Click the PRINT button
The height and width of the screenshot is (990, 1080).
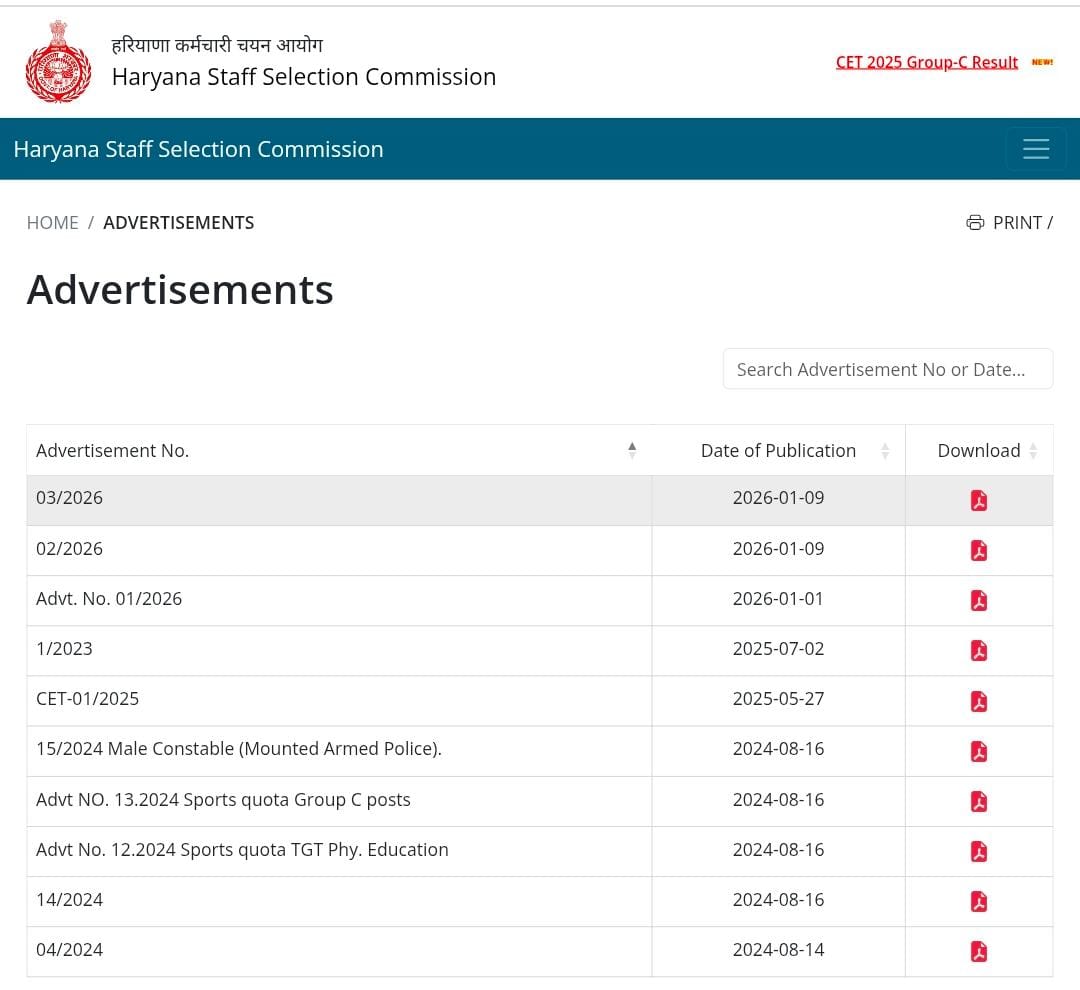point(1008,222)
